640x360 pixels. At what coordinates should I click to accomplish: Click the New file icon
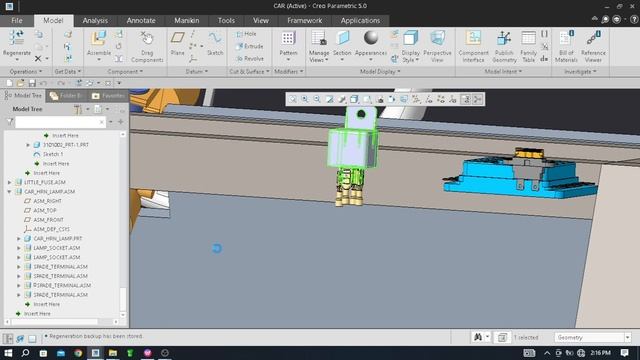pyautogui.click(x=9, y=83)
